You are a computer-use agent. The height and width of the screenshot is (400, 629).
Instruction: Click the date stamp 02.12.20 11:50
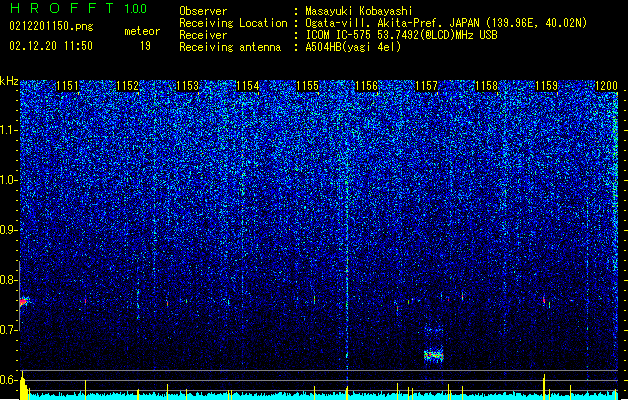coord(51,46)
